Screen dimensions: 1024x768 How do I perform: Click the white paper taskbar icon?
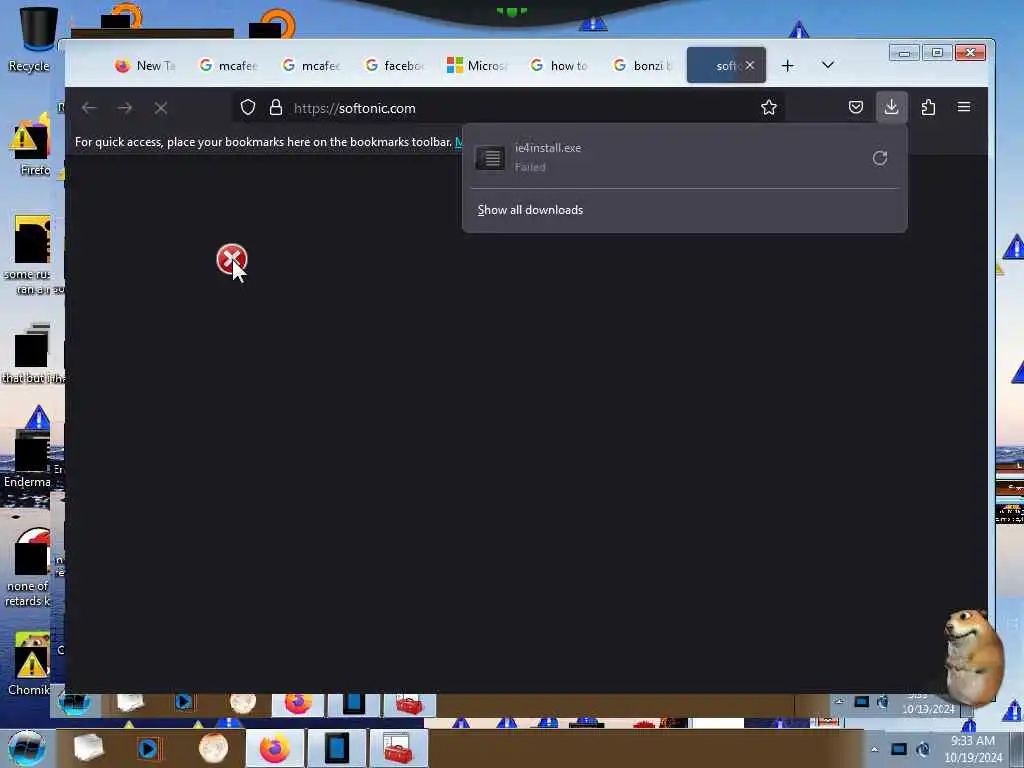88,748
